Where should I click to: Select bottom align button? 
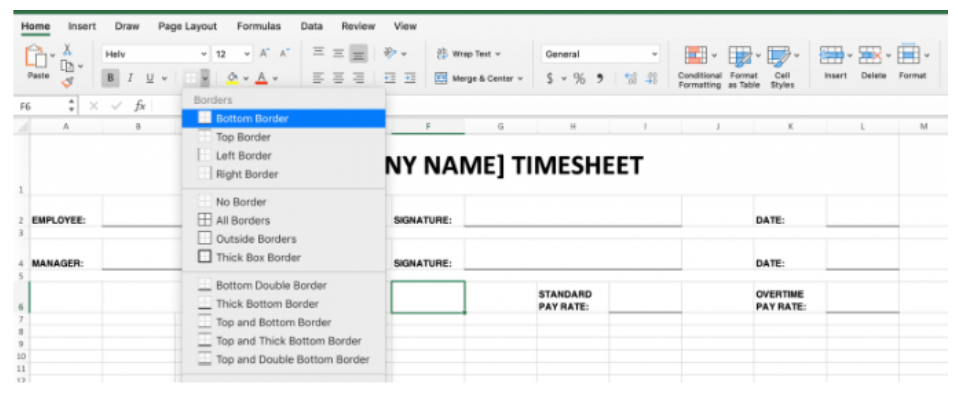coord(359,54)
